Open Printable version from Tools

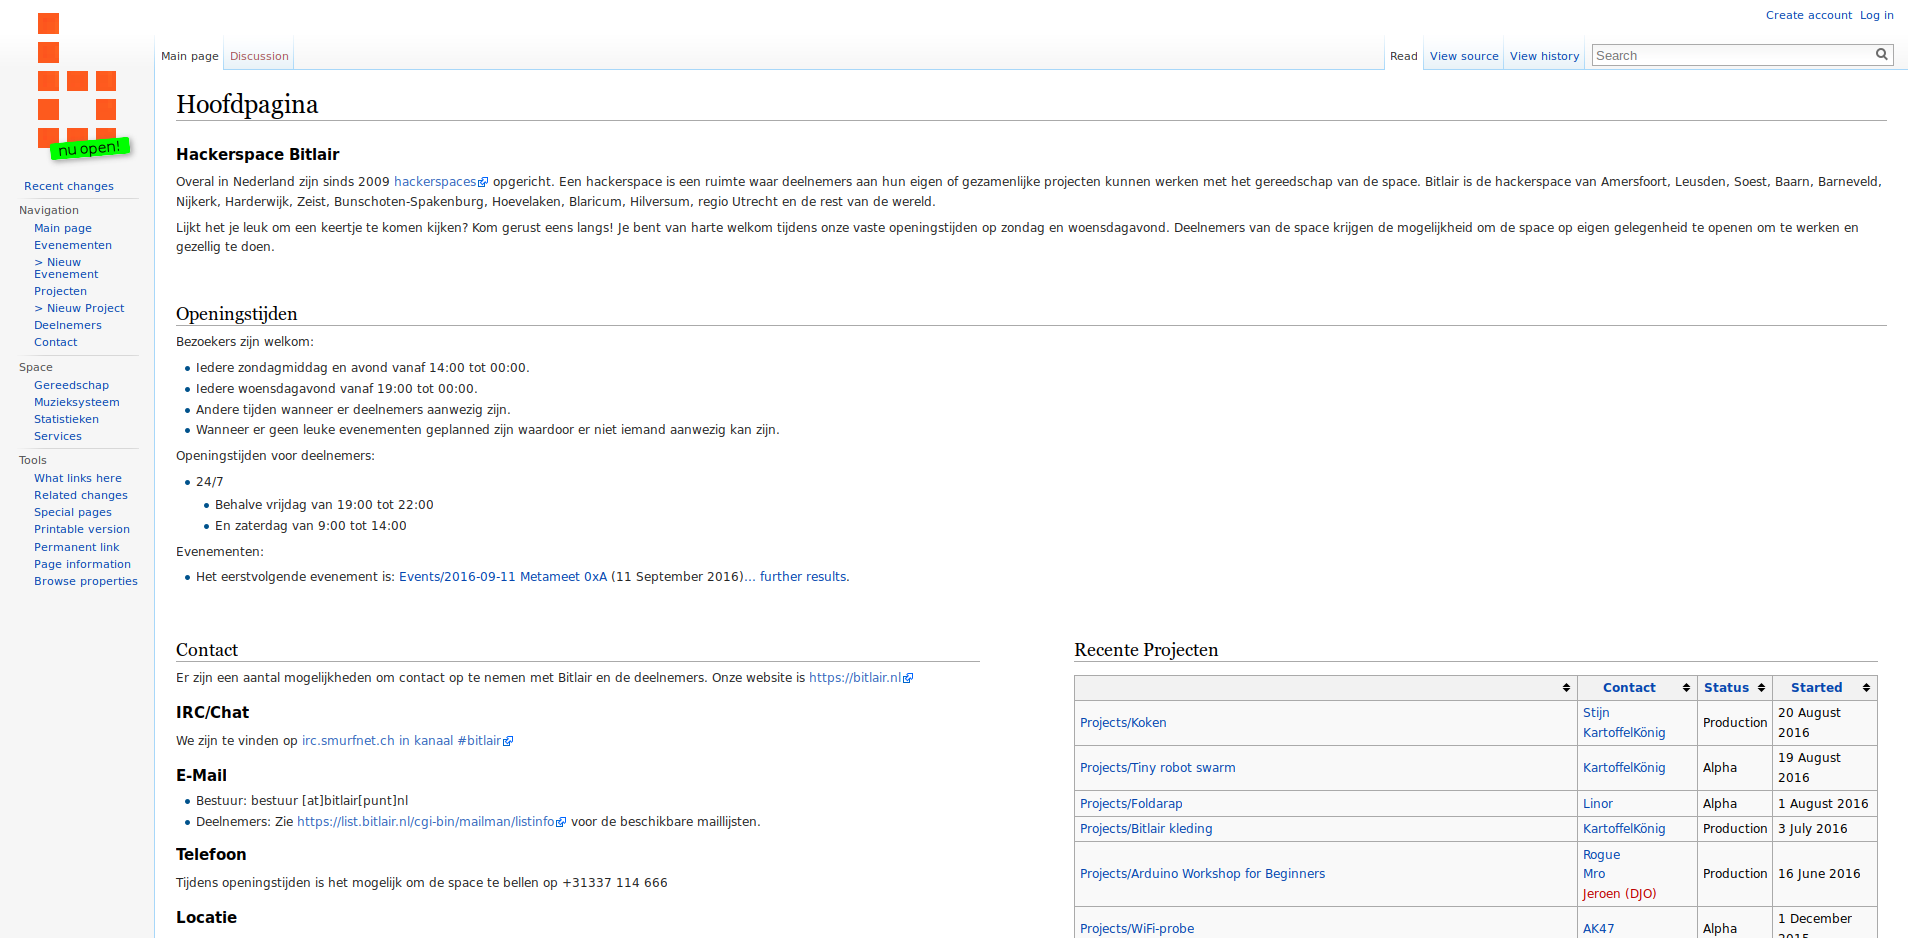coord(82,530)
